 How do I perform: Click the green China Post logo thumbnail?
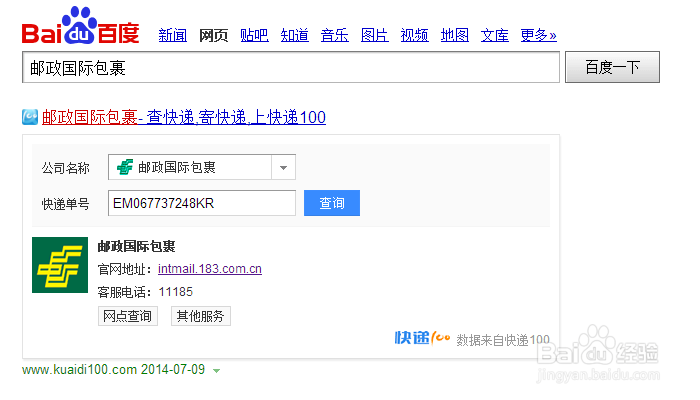[60, 265]
